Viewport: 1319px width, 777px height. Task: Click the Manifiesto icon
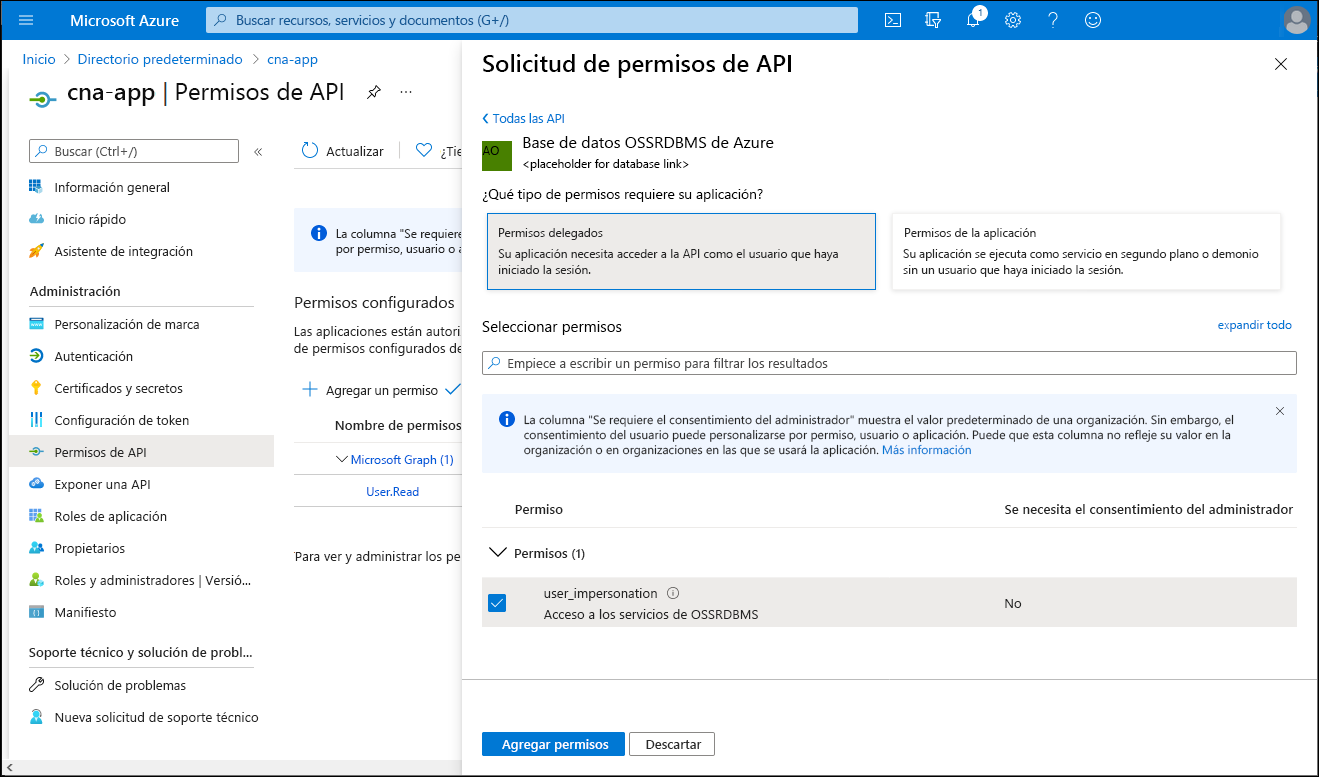(36, 612)
